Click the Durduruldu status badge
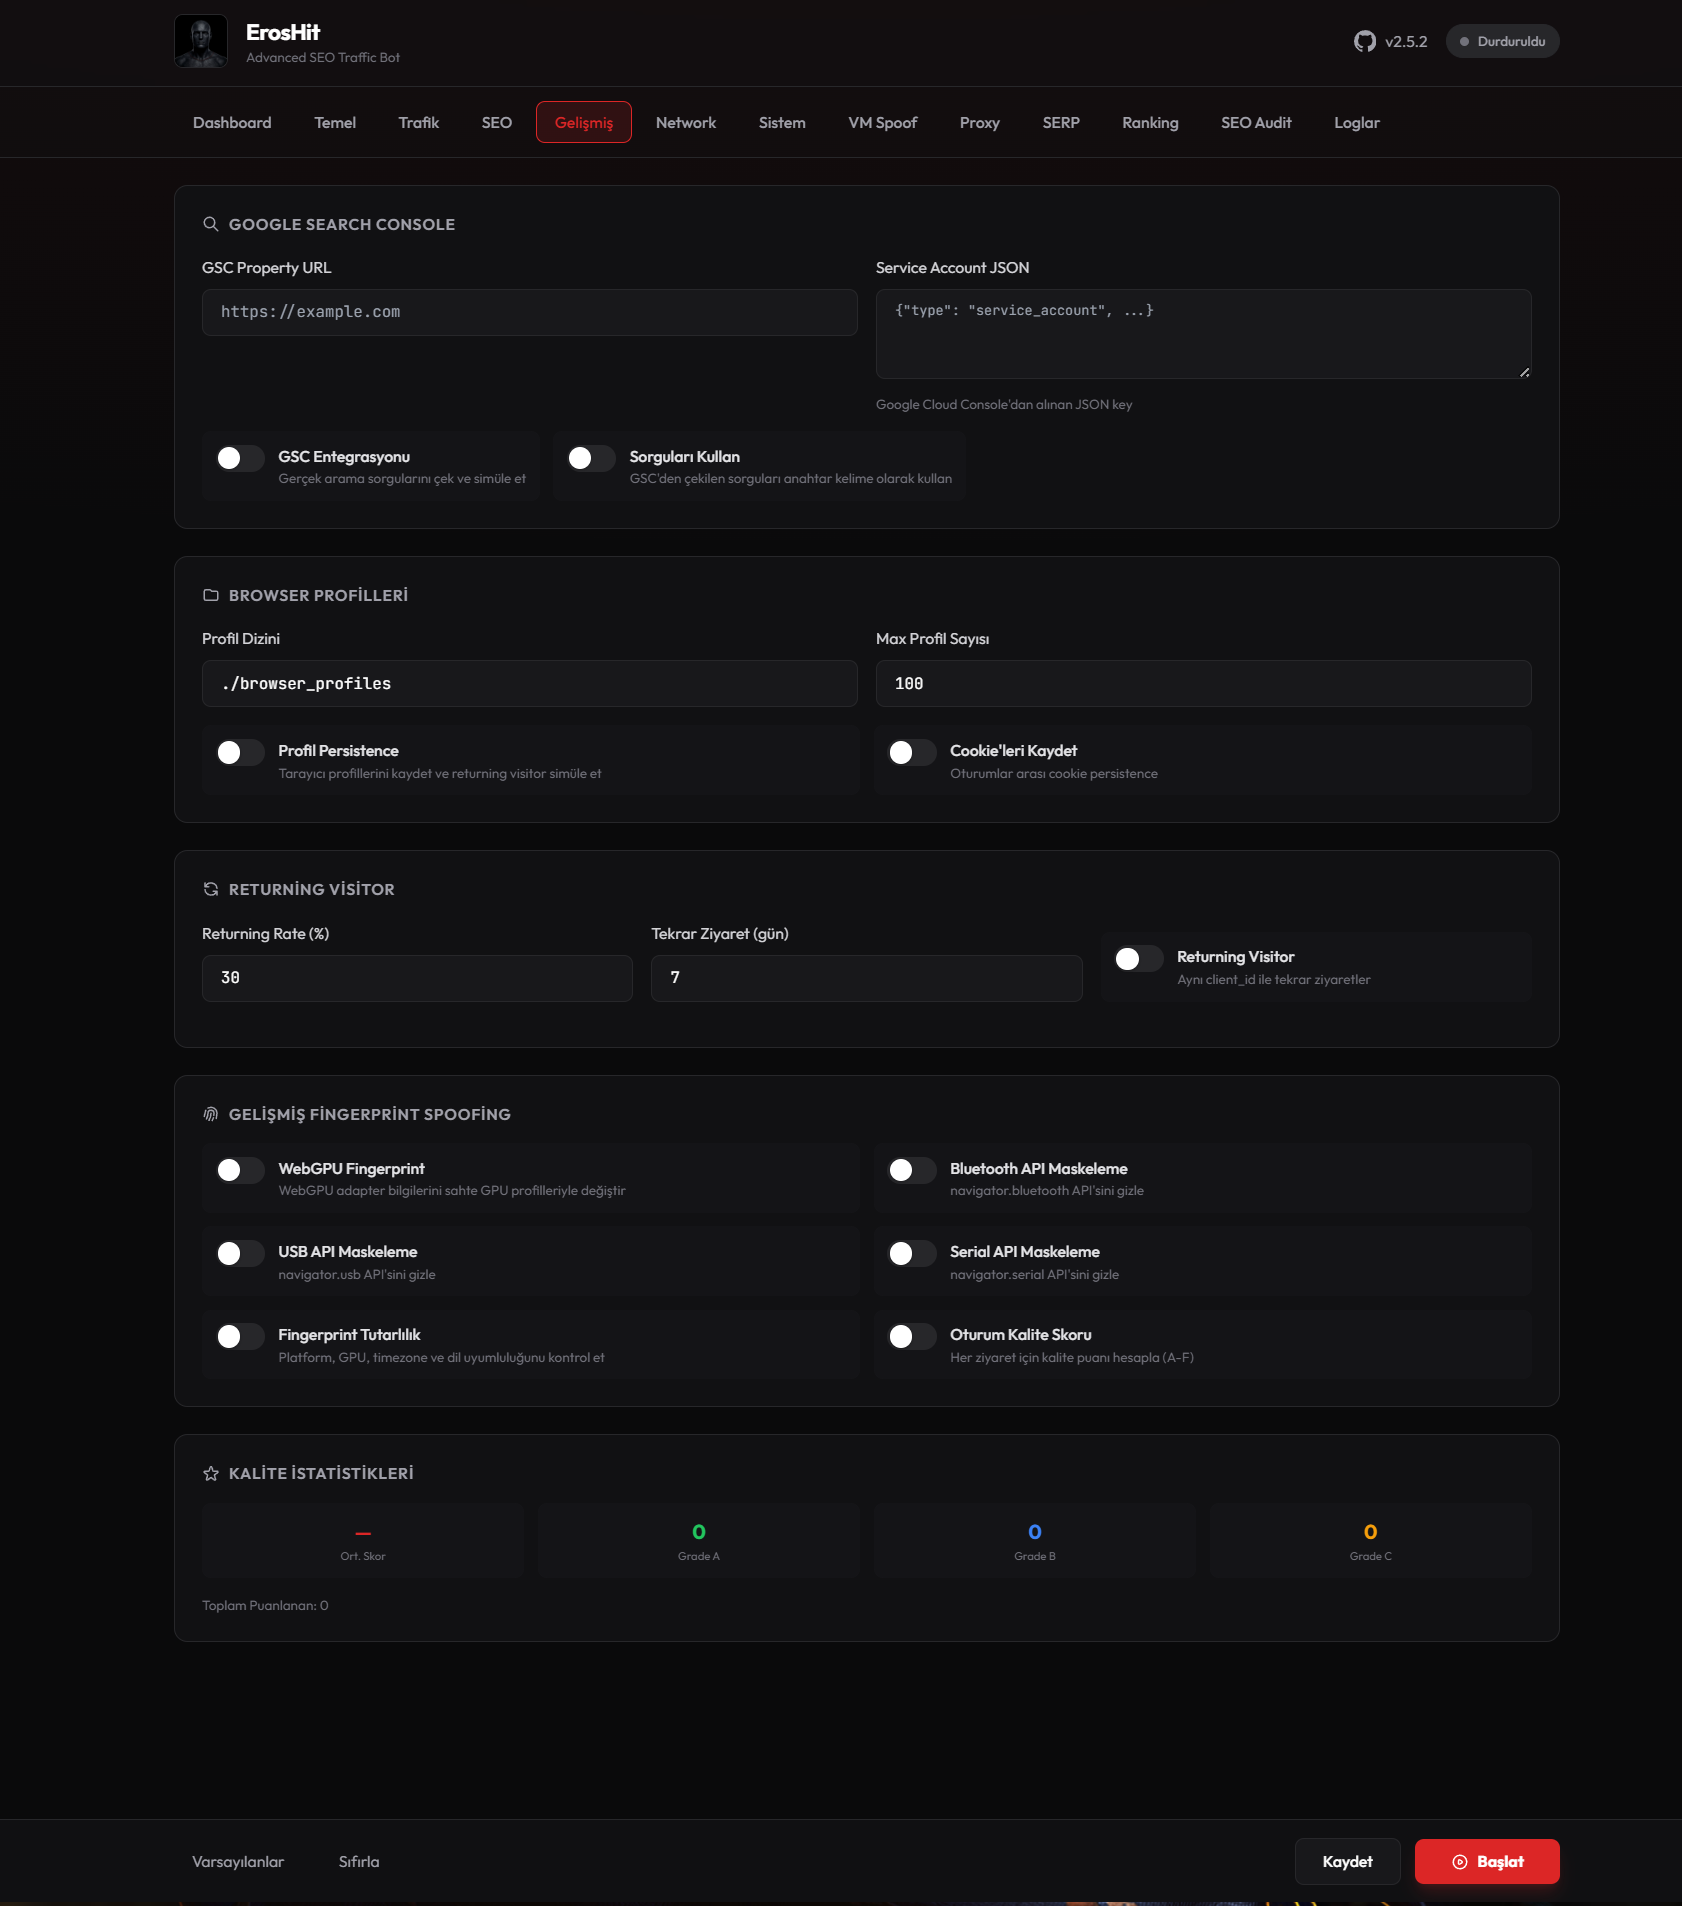Image resolution: width=1682 pixels, height=1906 pixels. point(1502,42)
